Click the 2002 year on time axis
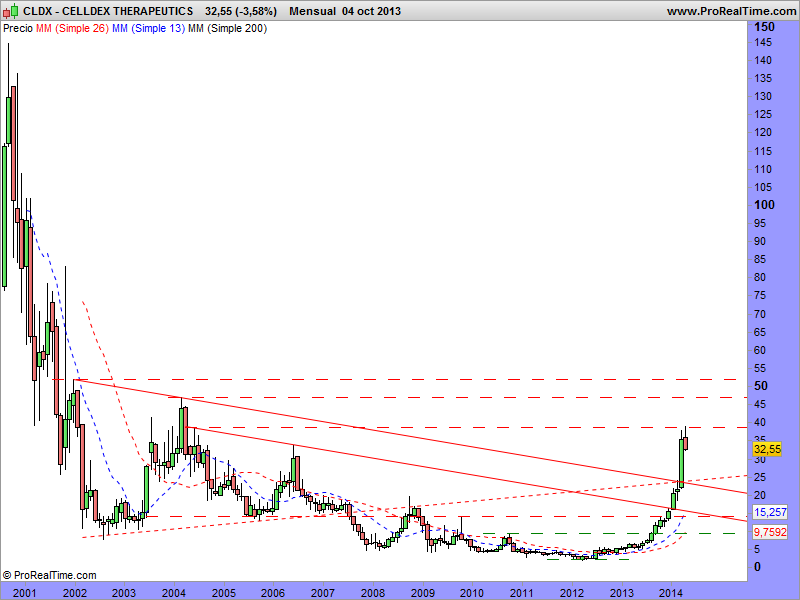The width and height of the screenshot is (800, 600). (74, 593)
